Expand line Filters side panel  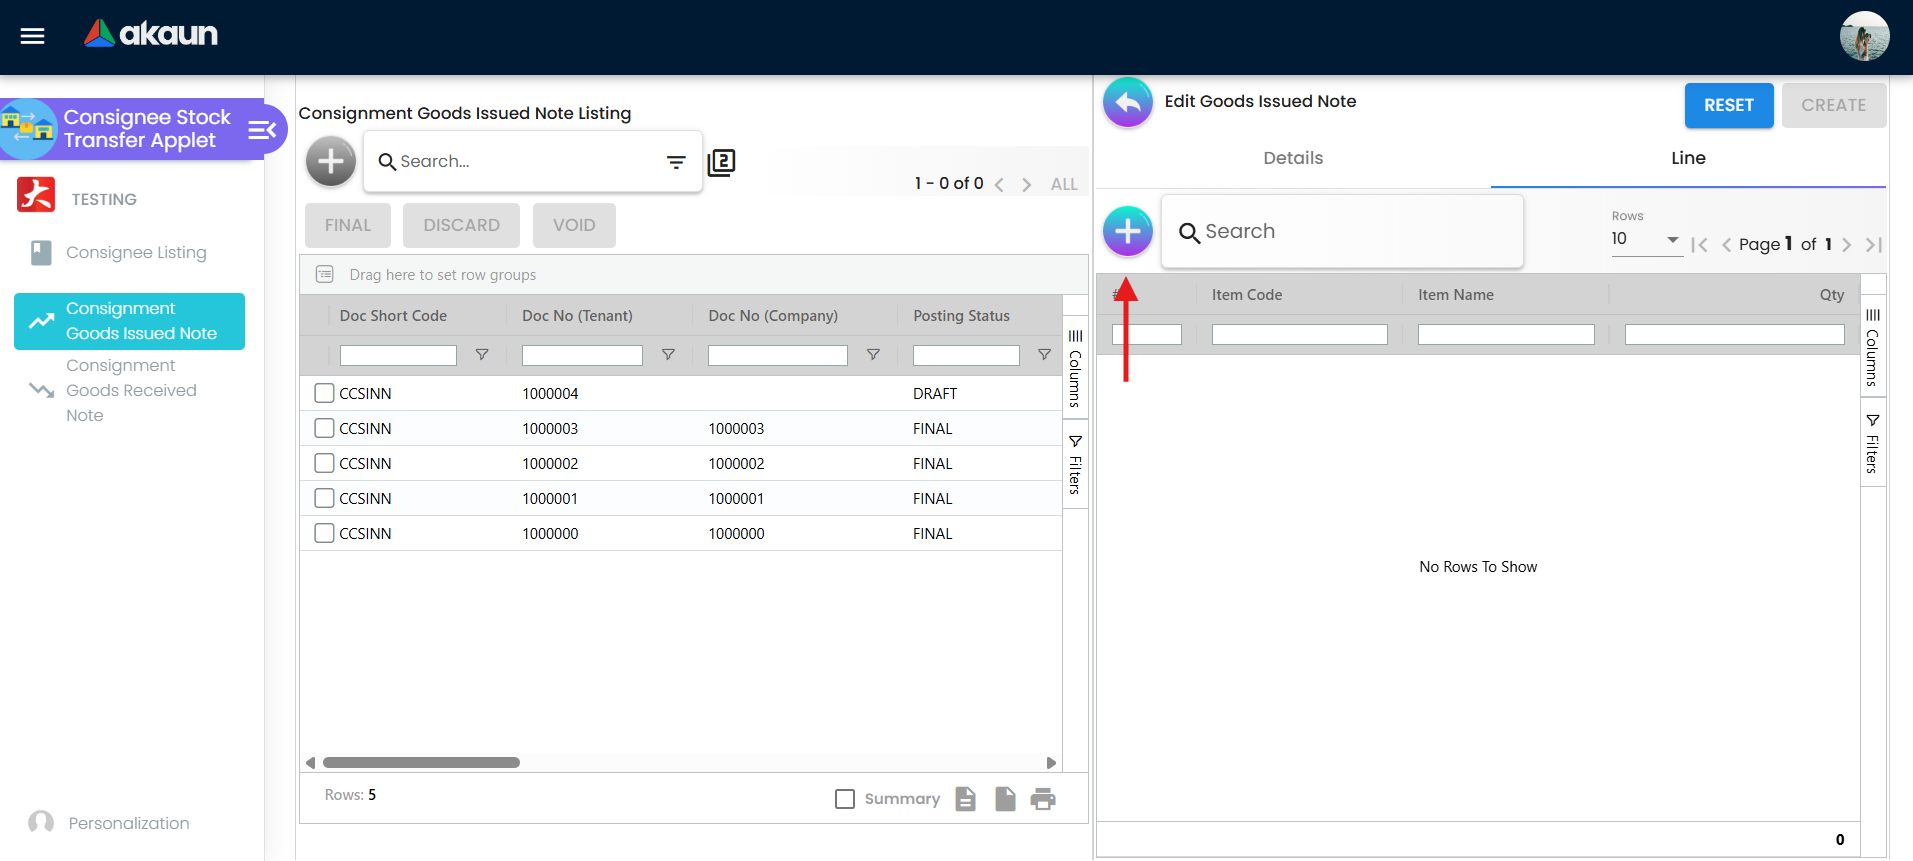tap(1873, 443)
